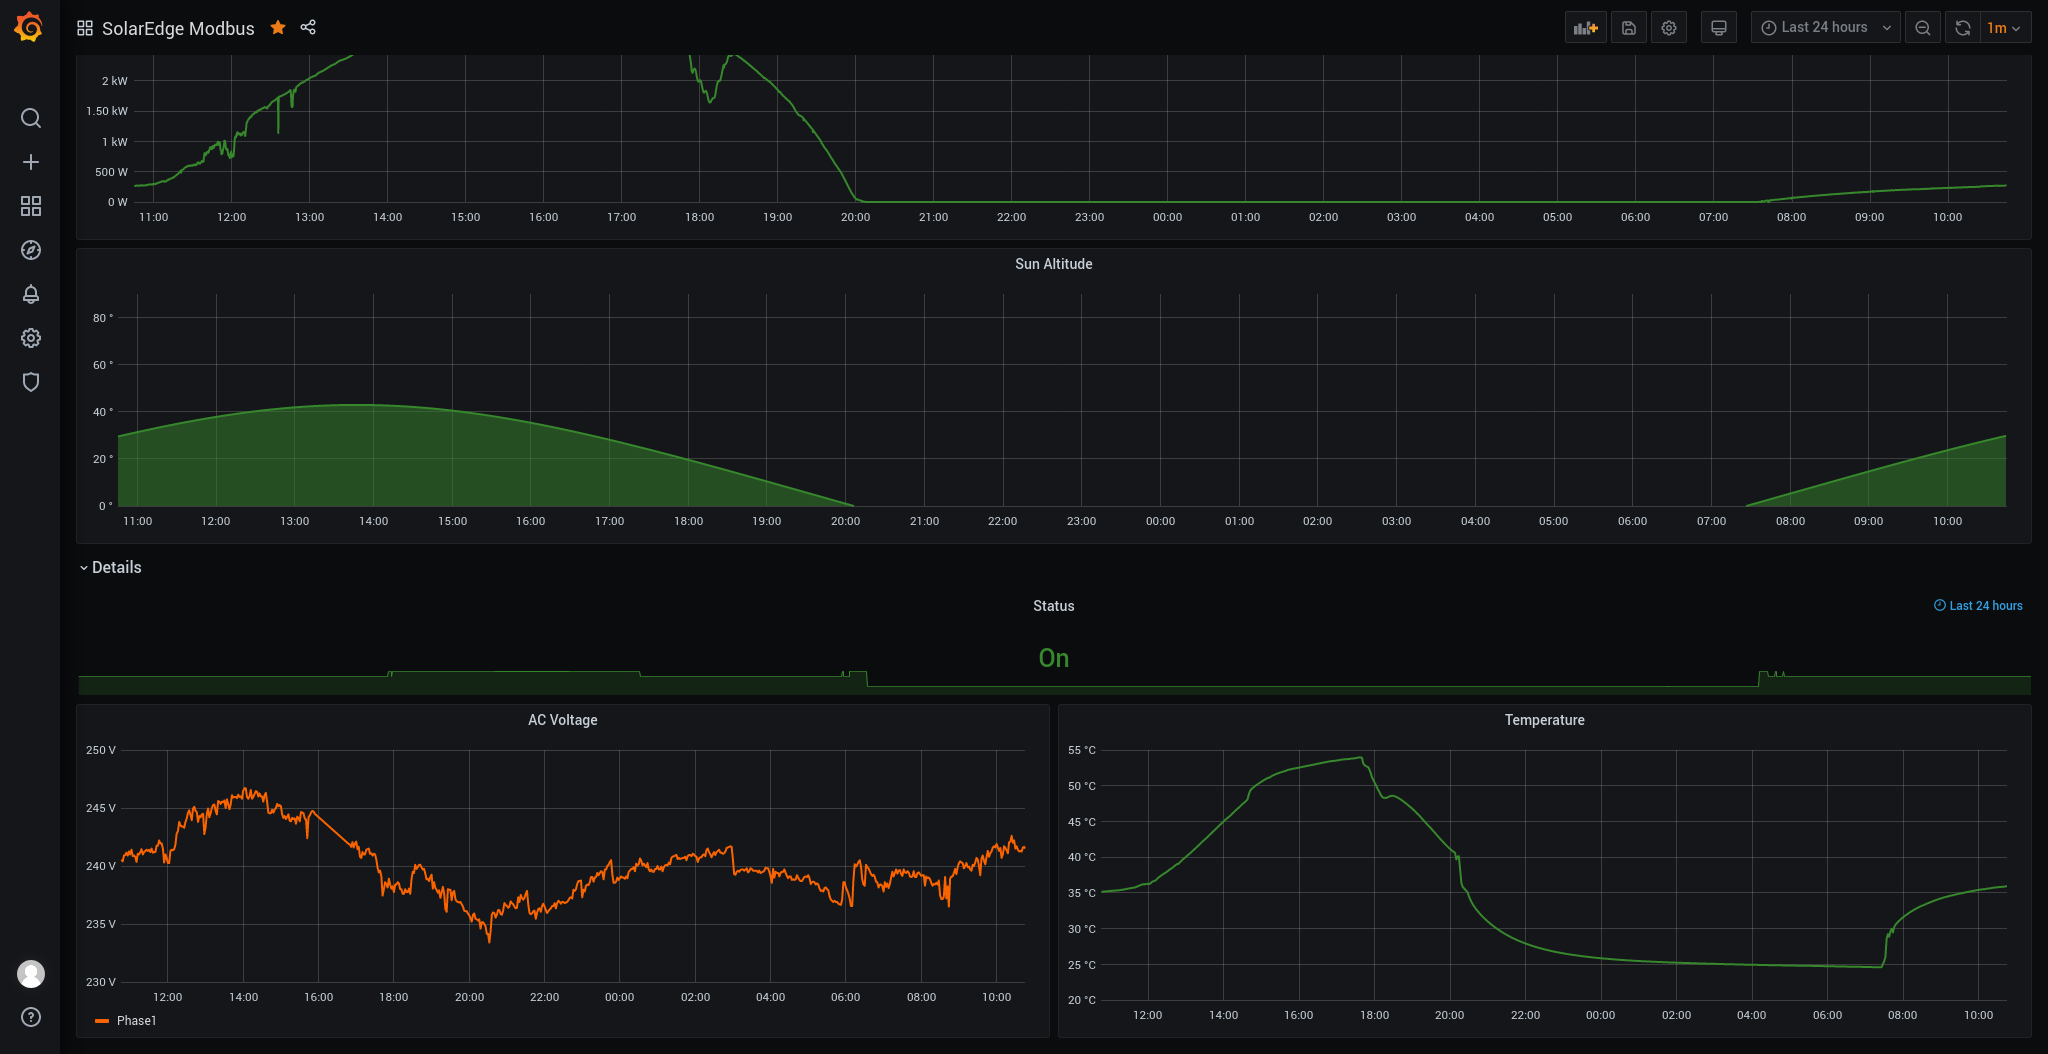Collapse the Details row
This screenshot has width=2048, height=1054.
(x=111, y=567)
